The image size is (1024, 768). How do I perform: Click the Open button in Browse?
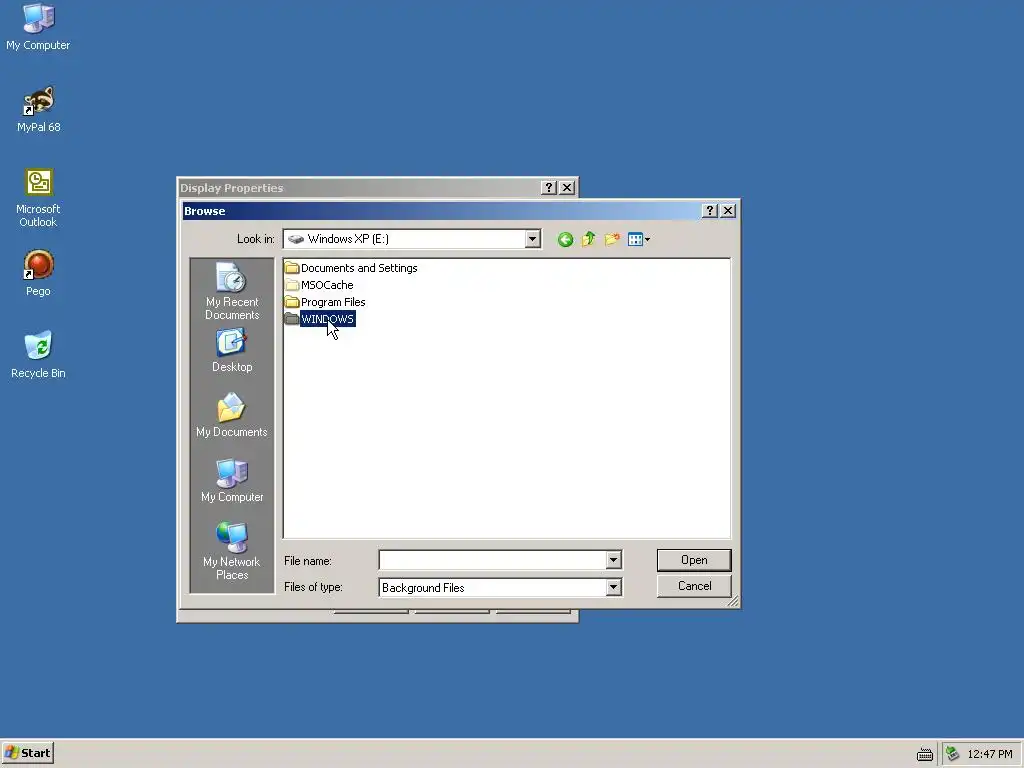pos(694,560)
